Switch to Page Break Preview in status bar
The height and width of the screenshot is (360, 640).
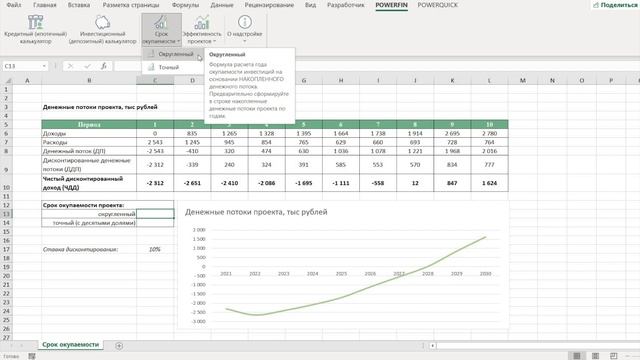coord(613,356)
